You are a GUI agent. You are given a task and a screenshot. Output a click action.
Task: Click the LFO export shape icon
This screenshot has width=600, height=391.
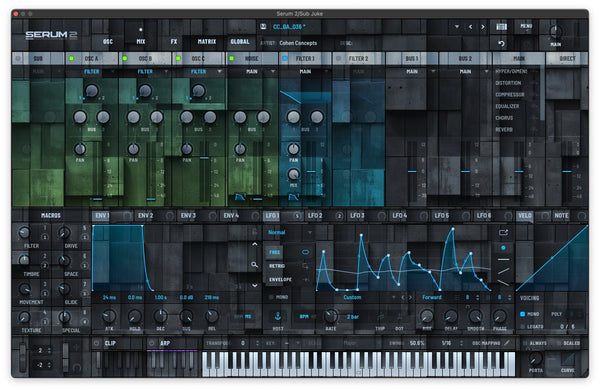(x=503, y=232)
